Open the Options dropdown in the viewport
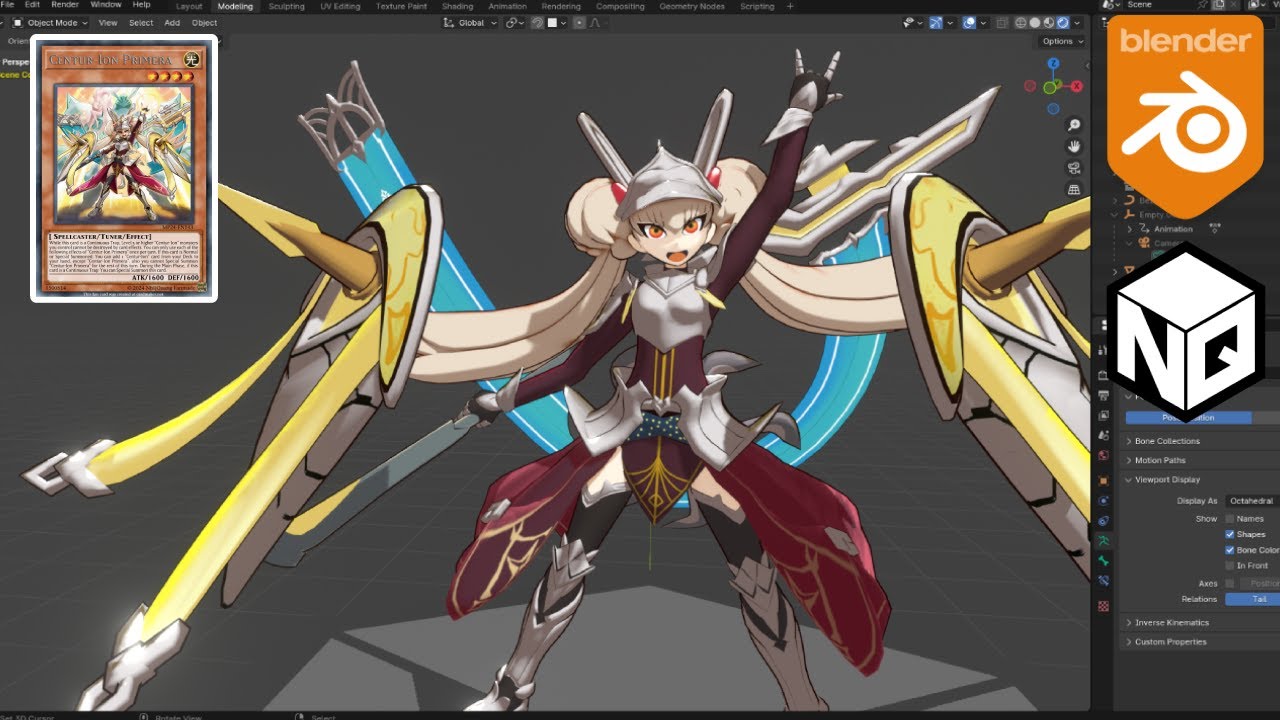 coord(1062,41)
